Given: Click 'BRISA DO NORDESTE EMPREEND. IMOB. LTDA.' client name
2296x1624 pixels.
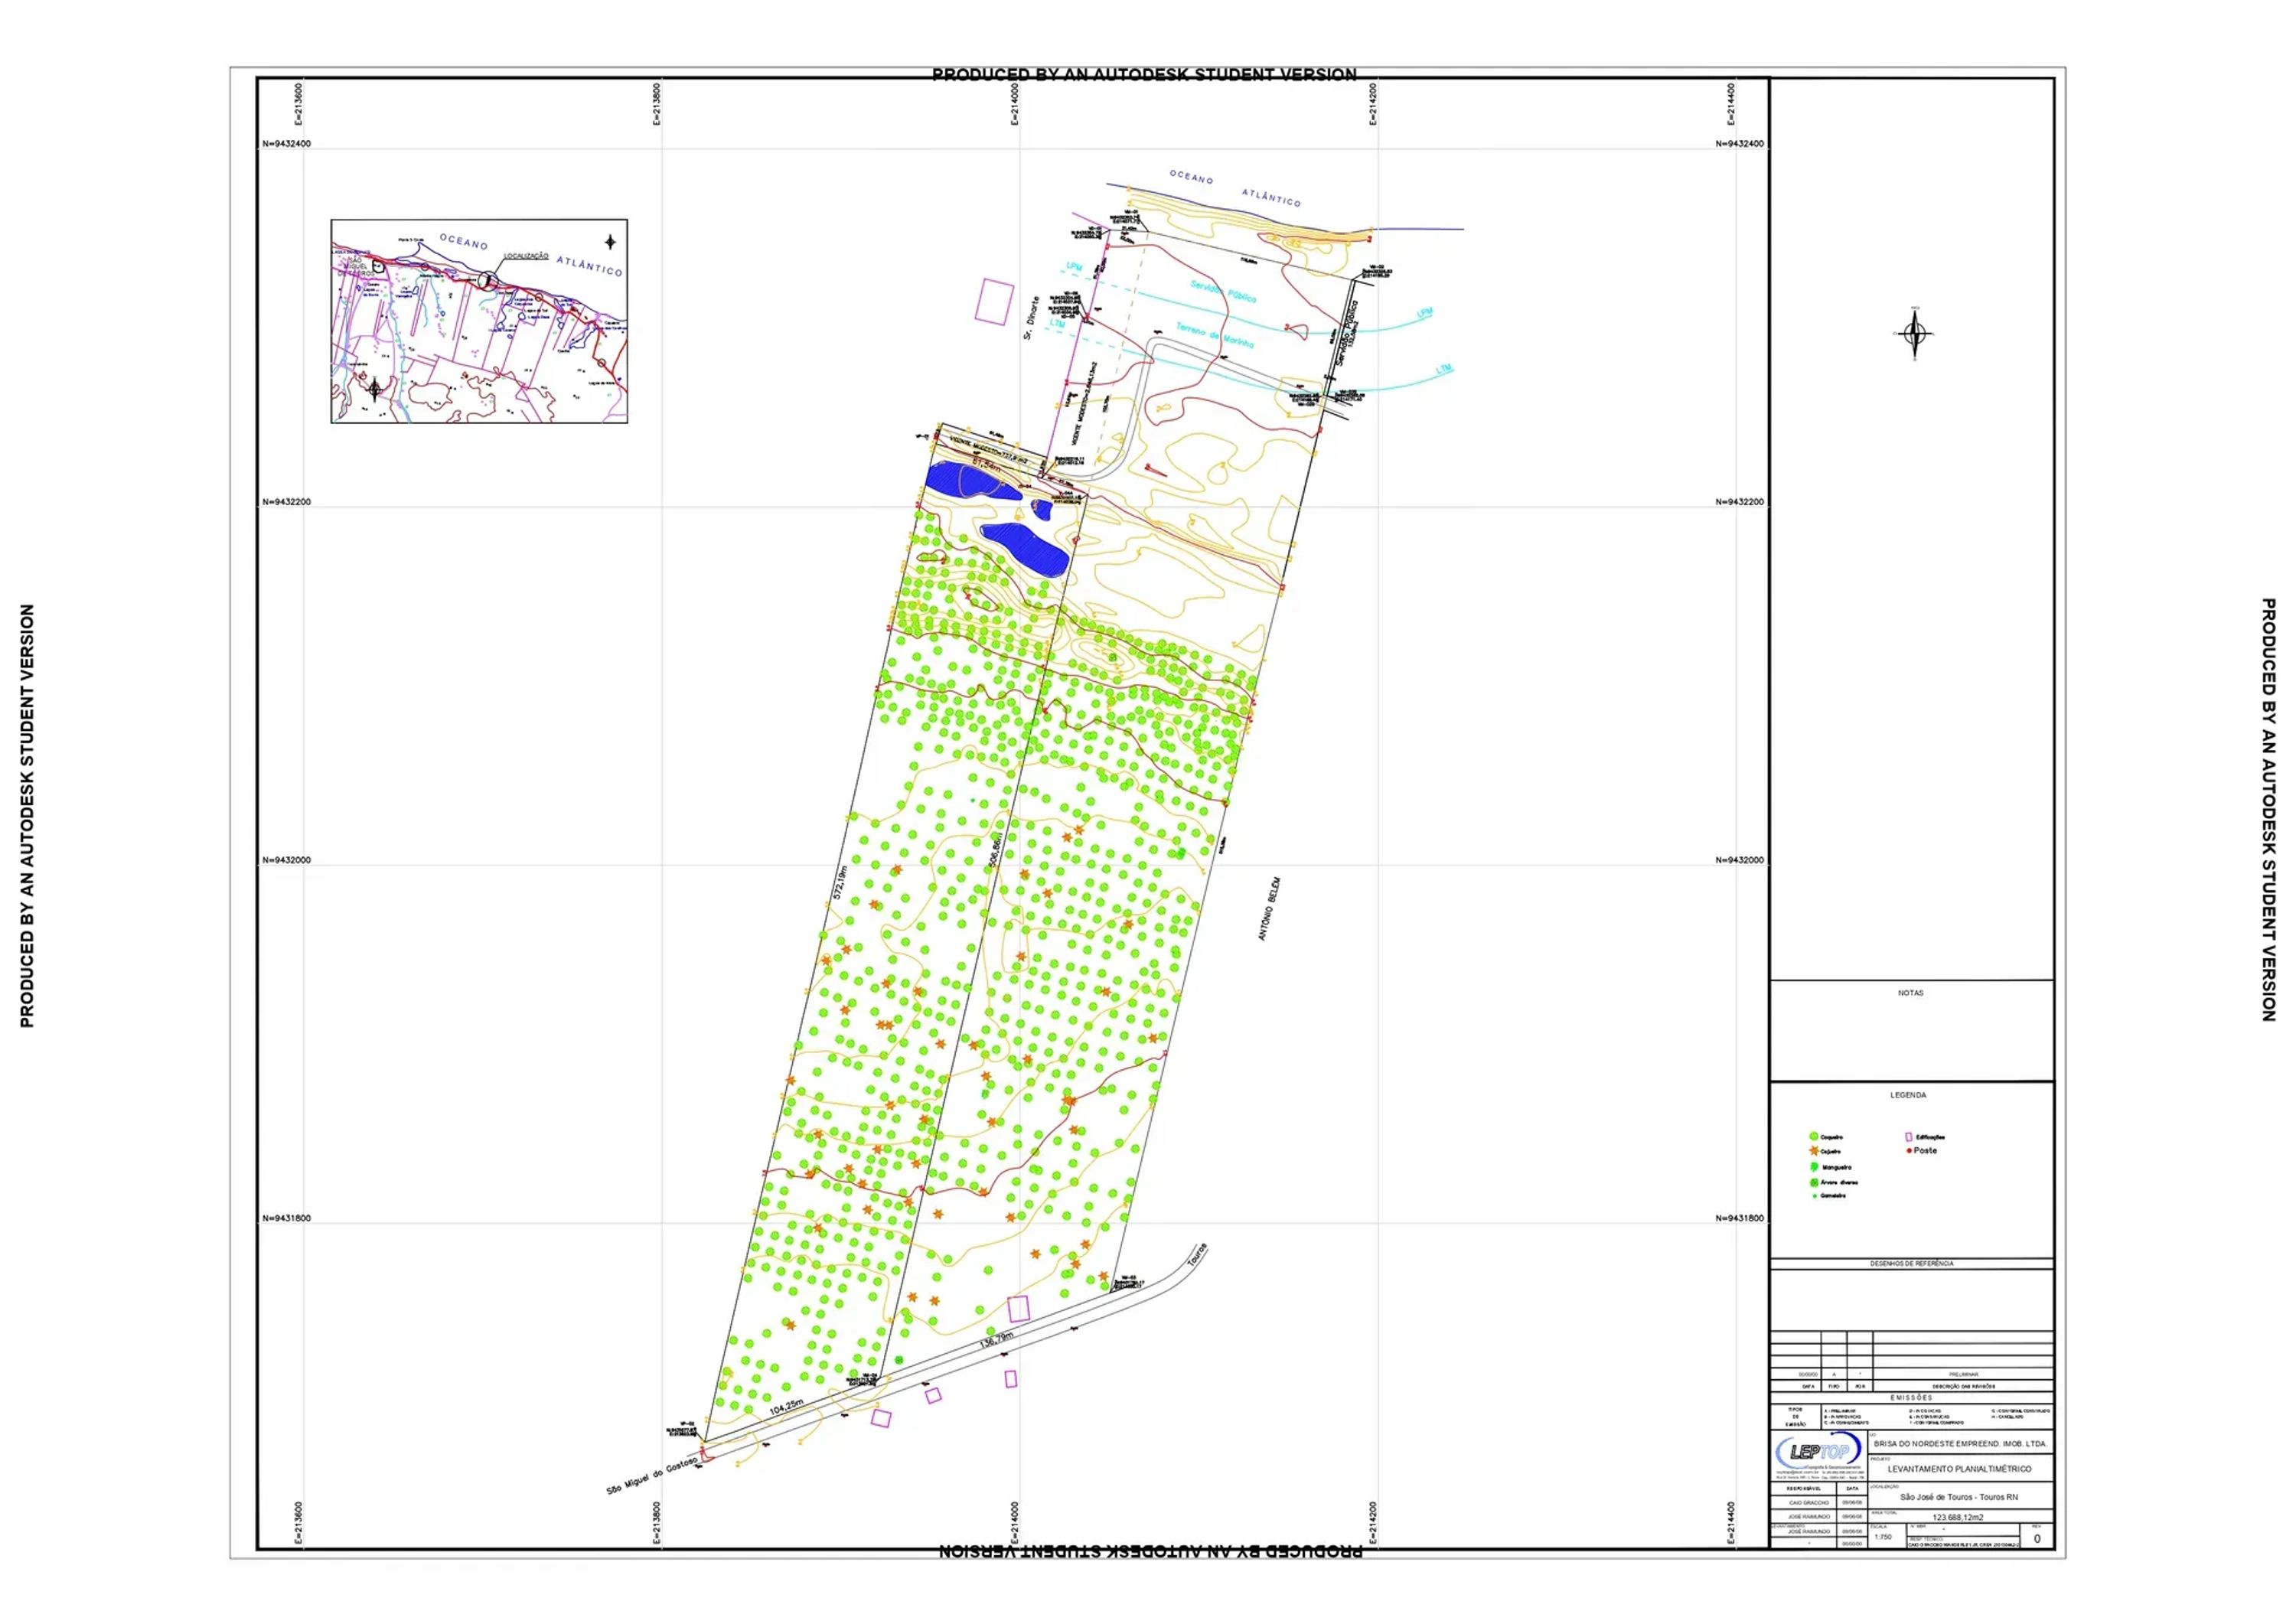Looking at the screenshot, I should [x=1960, y=1444].
